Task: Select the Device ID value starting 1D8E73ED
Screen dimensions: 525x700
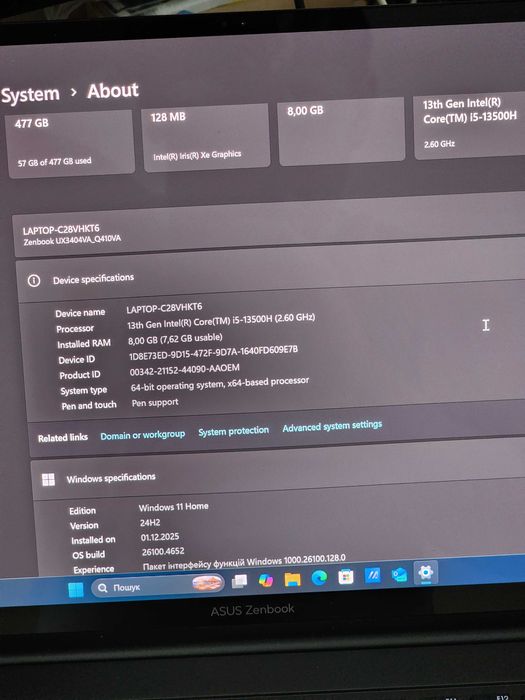Action: [213, 353]
